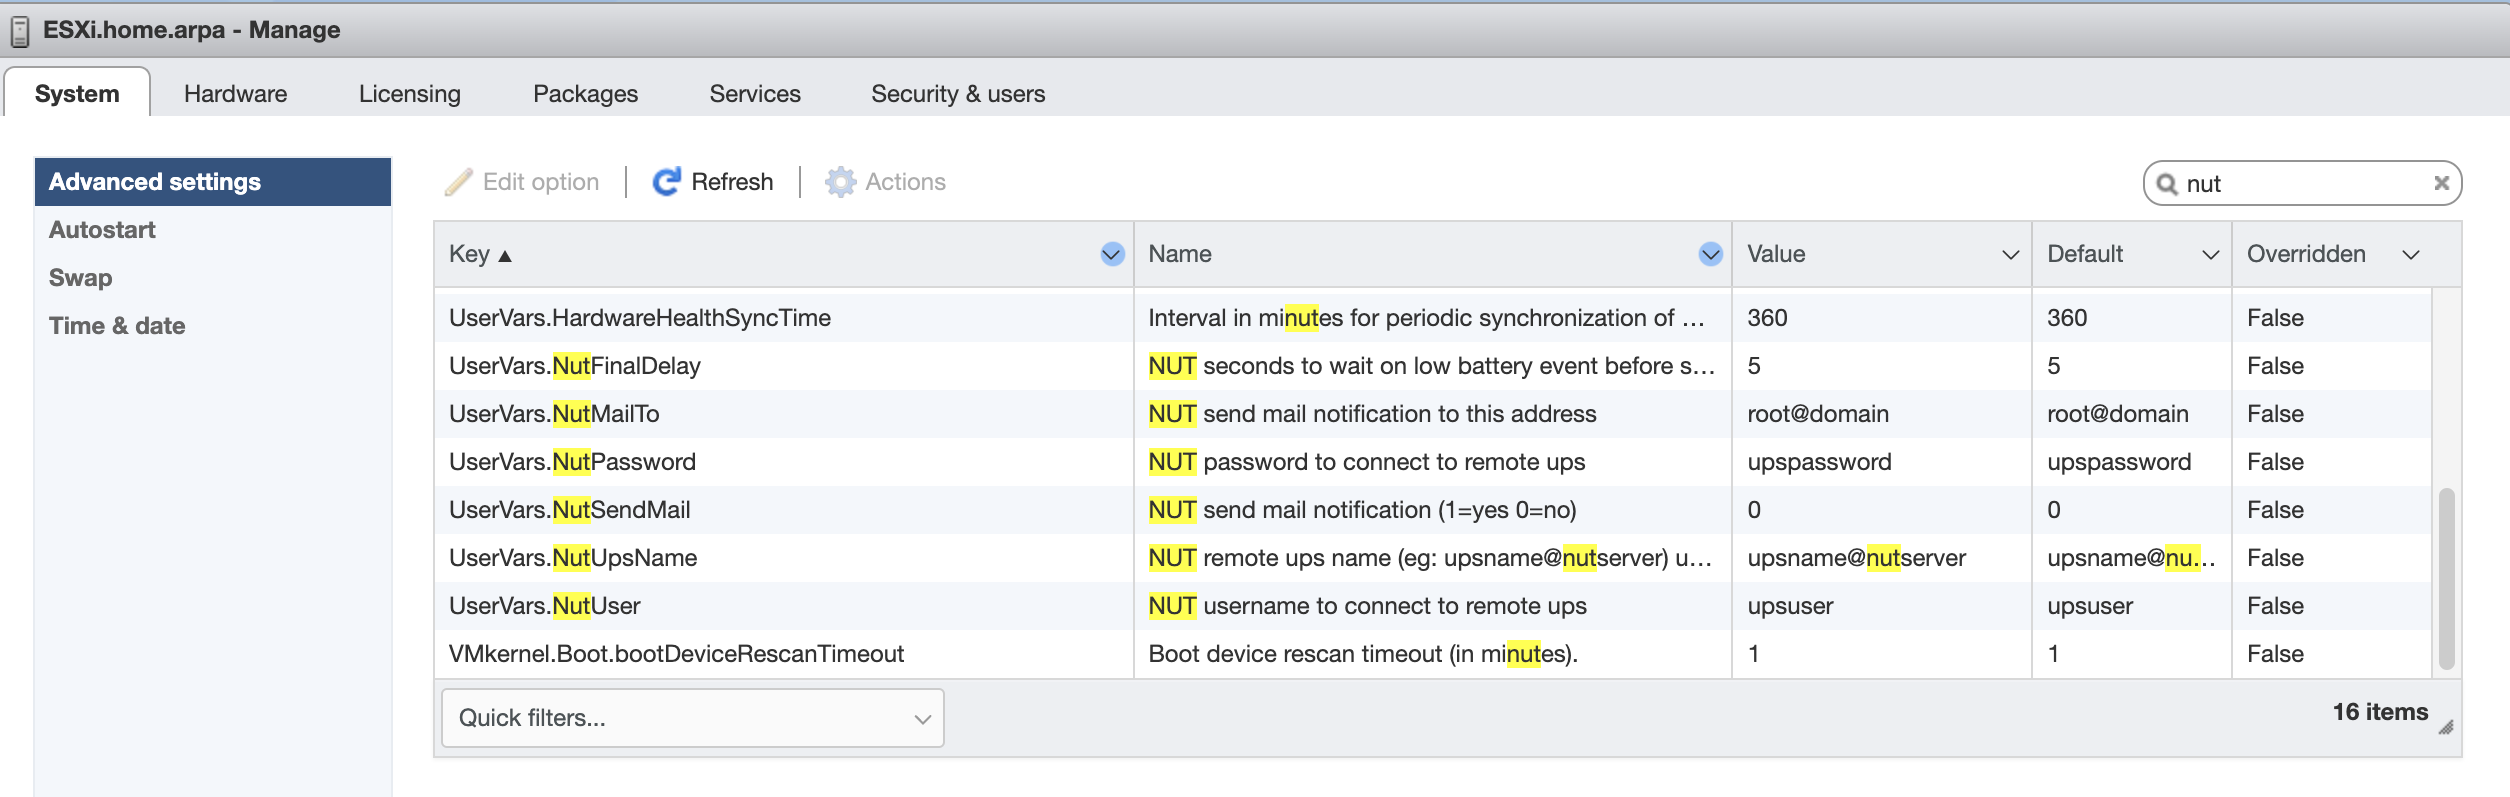Image resolution: width=2510 pixels, height=797 pixels.
Task: Sort by the Name column header
Action: (1180, 254)
